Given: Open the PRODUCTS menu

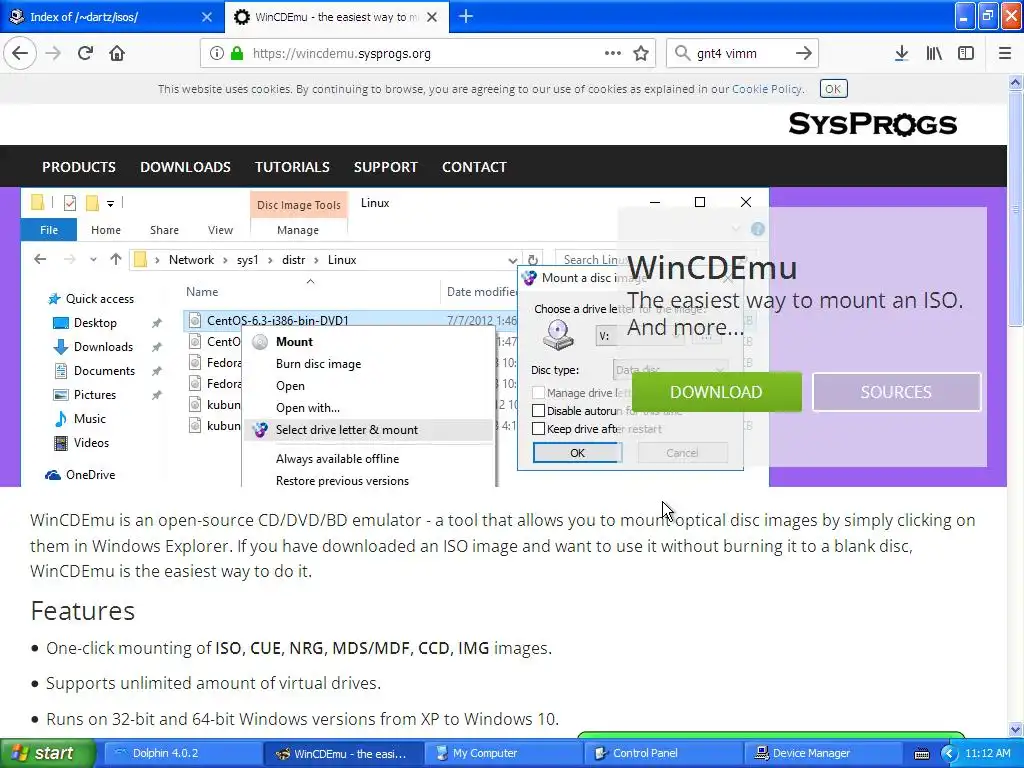Looking at the screenshot, I should tap(79, 167).
